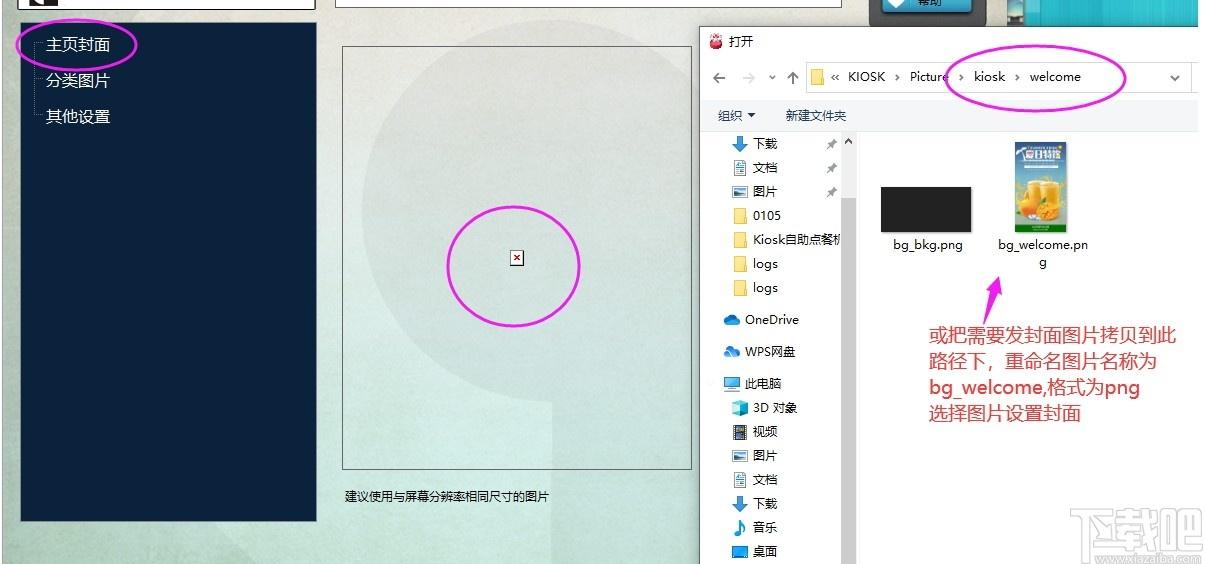Viewport: 1205px width, 564px height.
Task: Click kiosk folder in the address path
Action: (x=990, y=76)
